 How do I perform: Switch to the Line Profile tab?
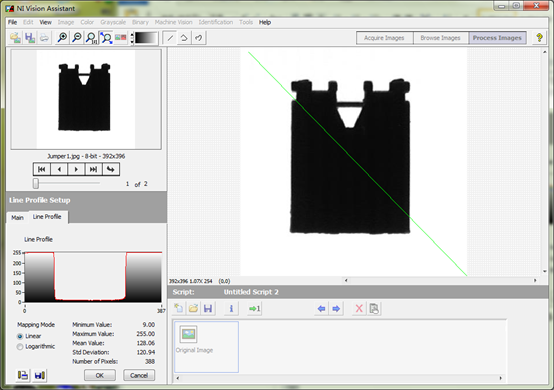(x=47, y=217)
